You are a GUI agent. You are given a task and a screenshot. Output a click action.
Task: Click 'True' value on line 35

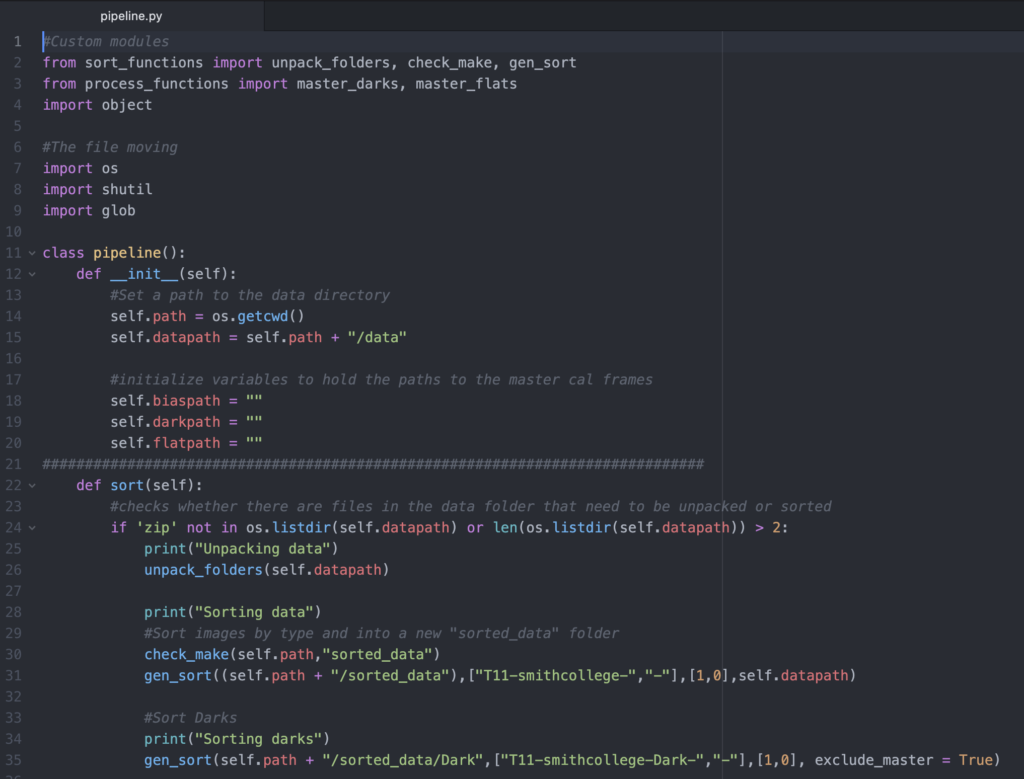pos(976,760)
